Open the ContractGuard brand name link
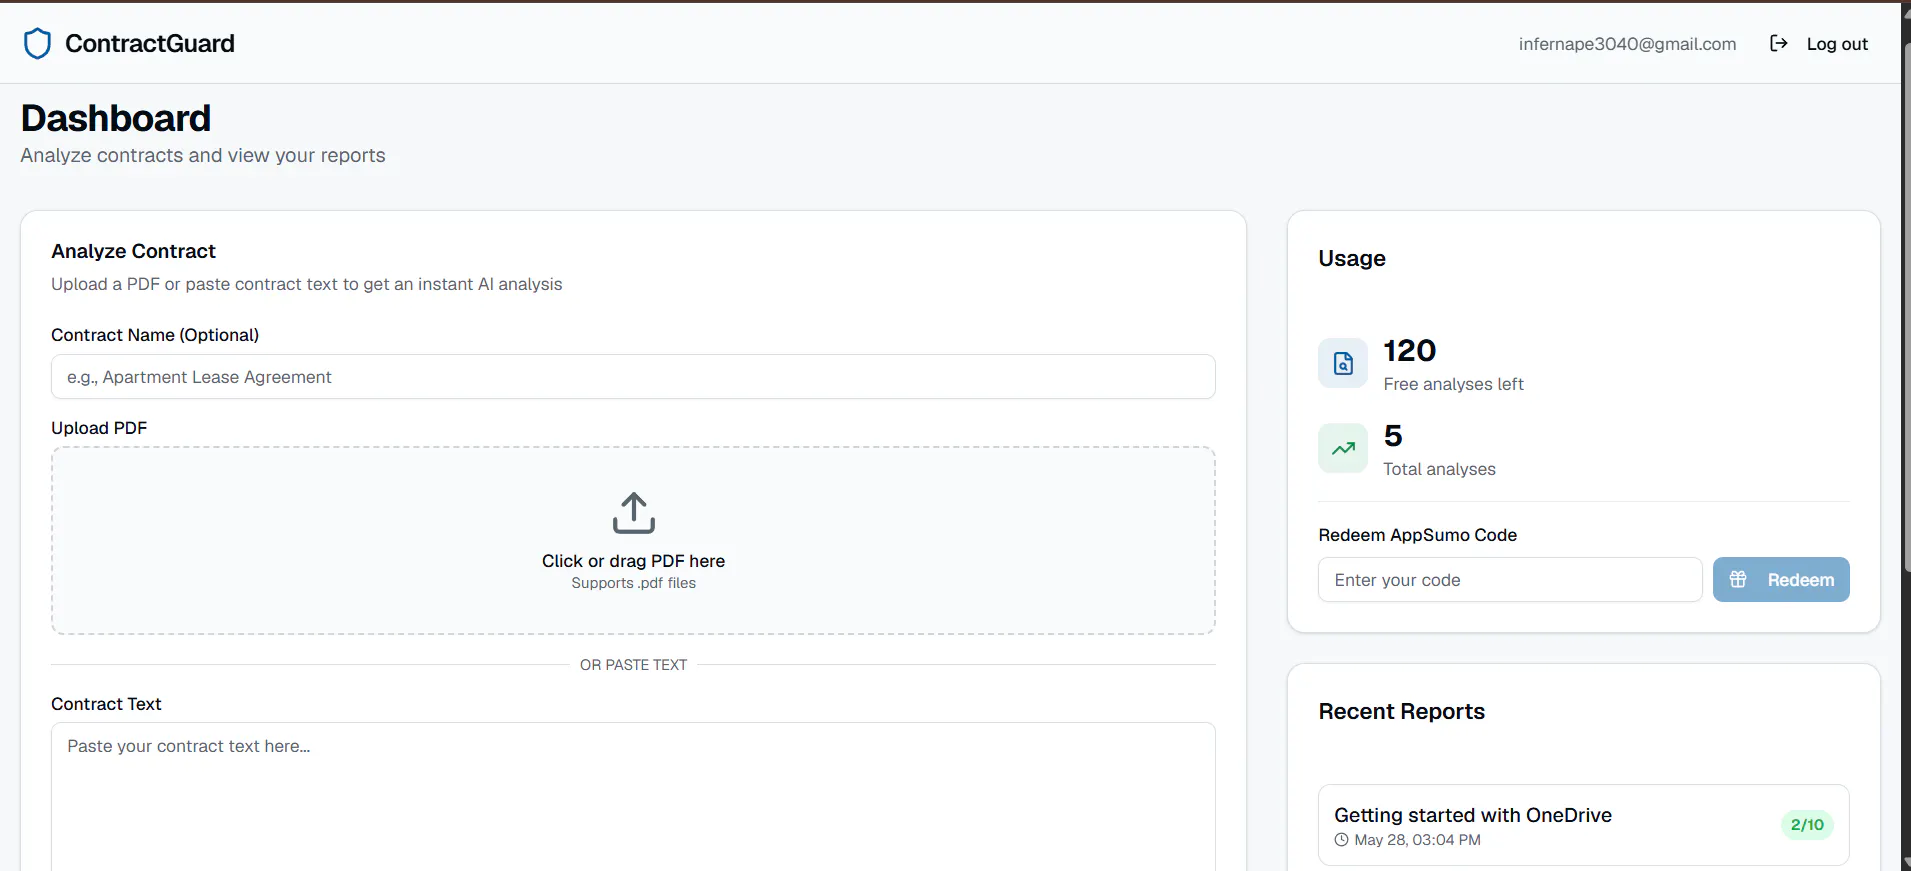The width and height of the screenshot is (1911, 871). pos(150,44)
